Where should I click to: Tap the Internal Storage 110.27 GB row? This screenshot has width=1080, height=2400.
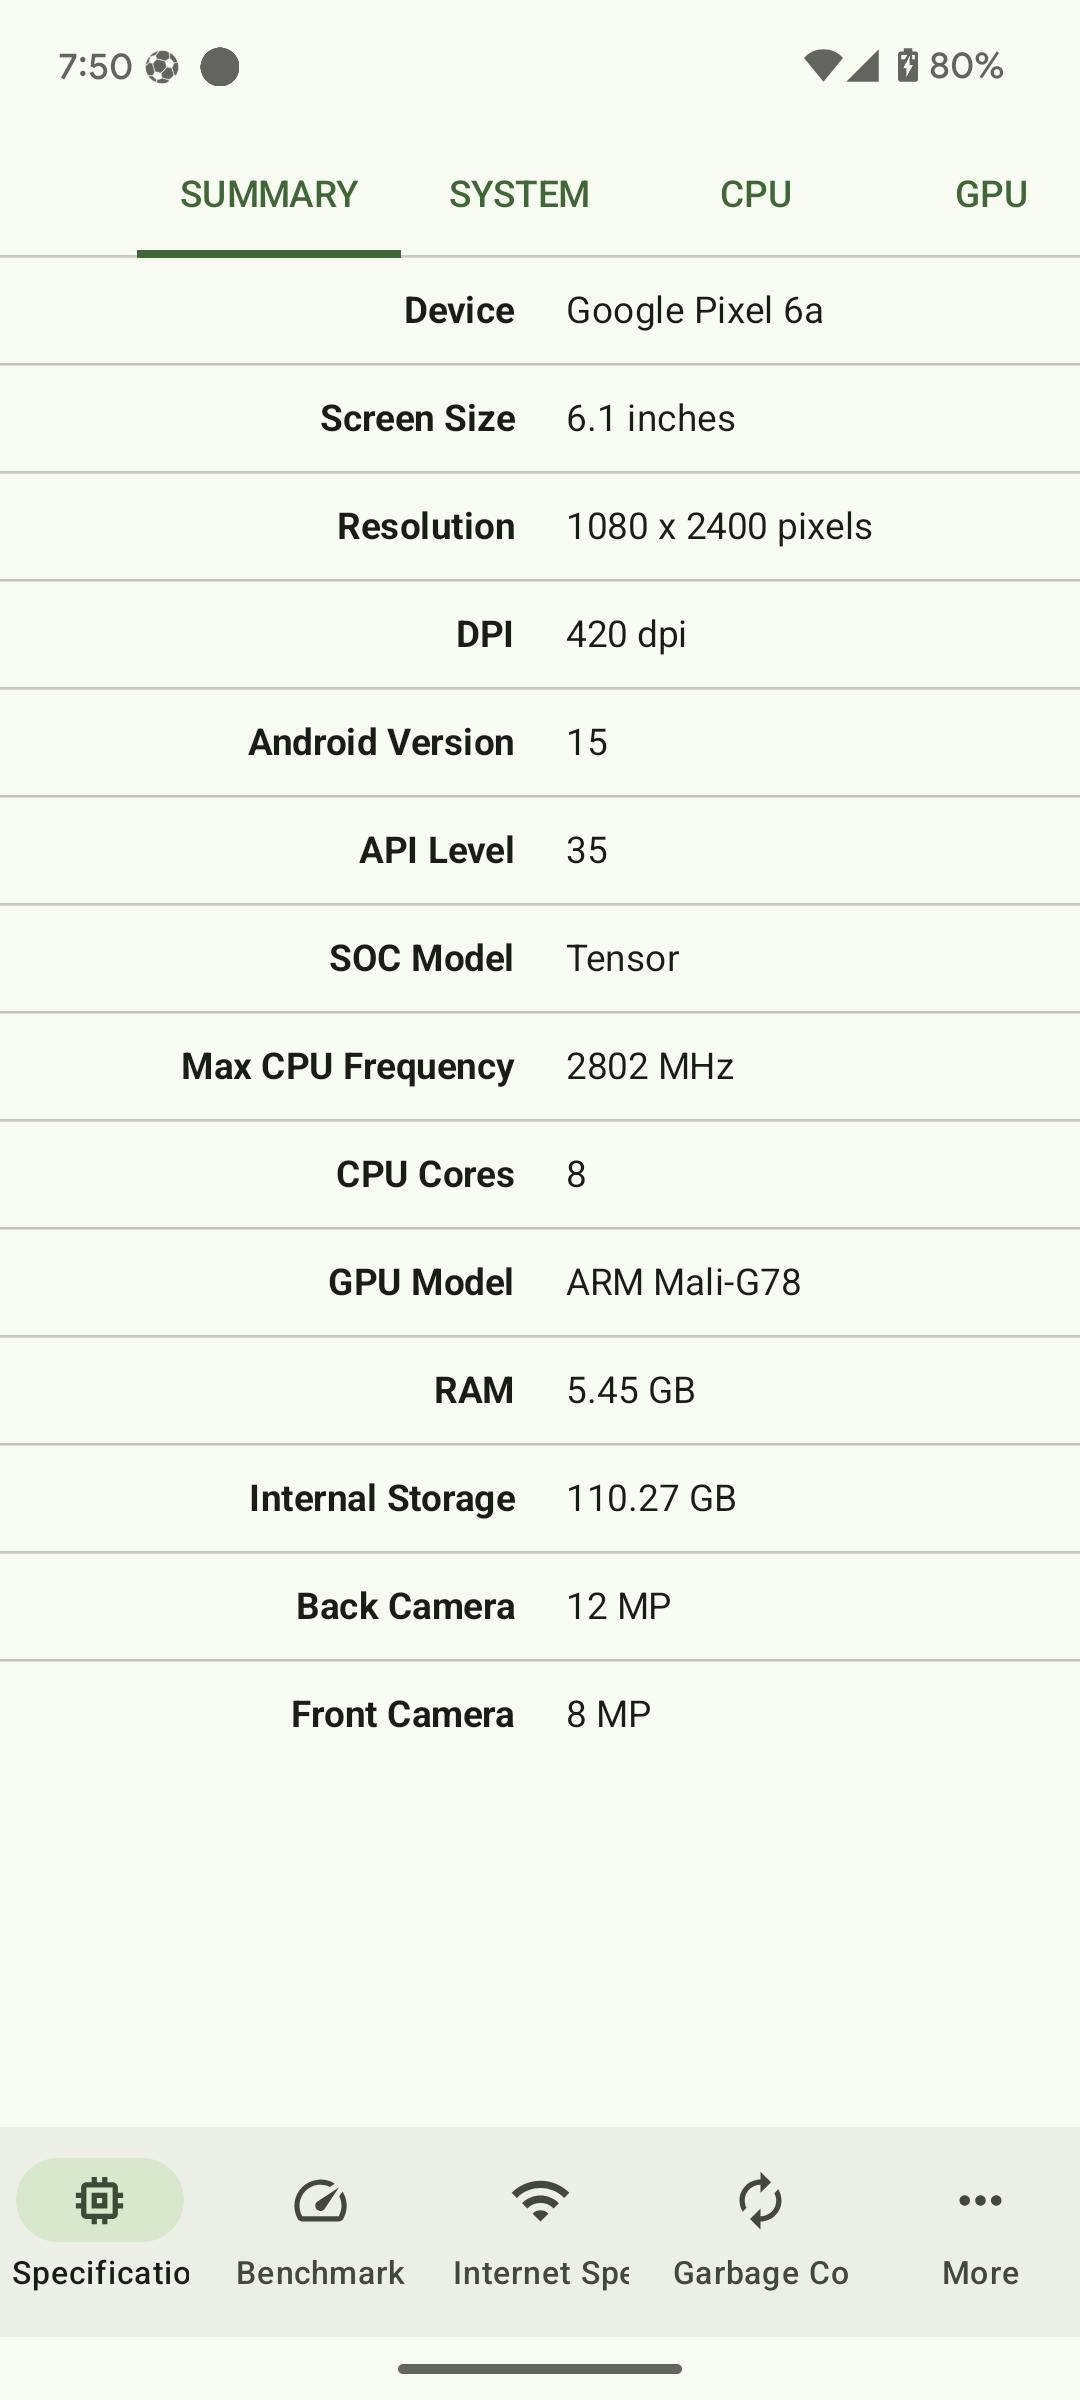540,1498
